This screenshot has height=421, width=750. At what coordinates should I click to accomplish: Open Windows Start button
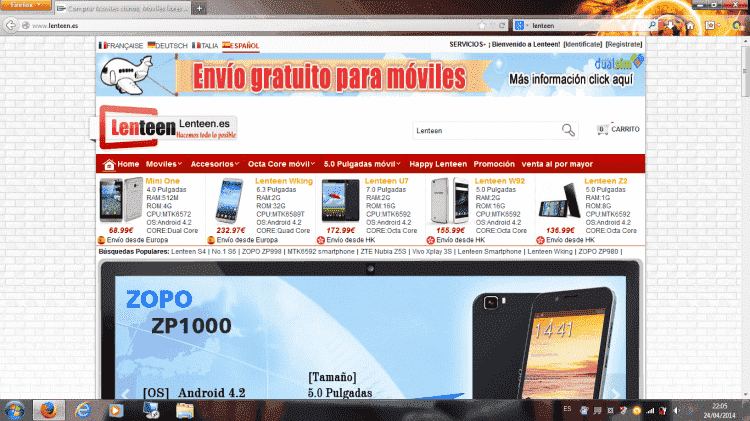click(14, 410)
